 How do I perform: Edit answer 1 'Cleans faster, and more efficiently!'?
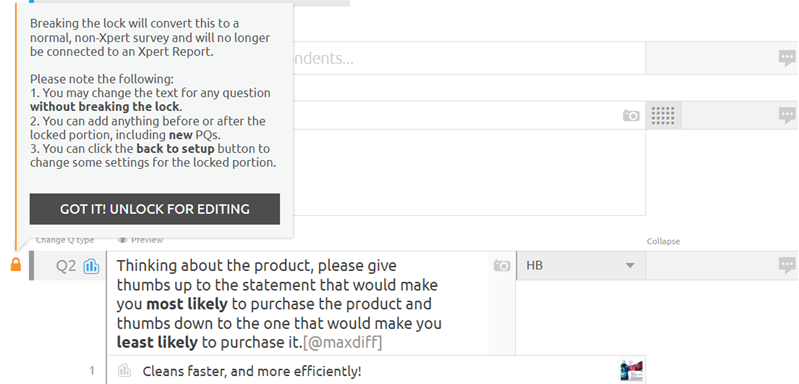pyautogui.click(x=252, y=371)
